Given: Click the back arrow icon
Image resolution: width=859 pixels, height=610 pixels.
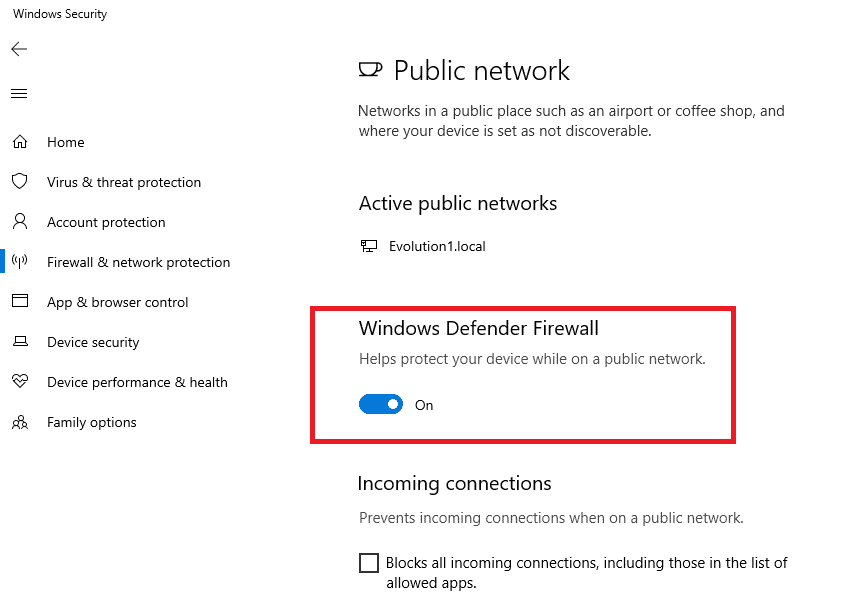Looking at the screenshot, I should [x=19, y=49].
